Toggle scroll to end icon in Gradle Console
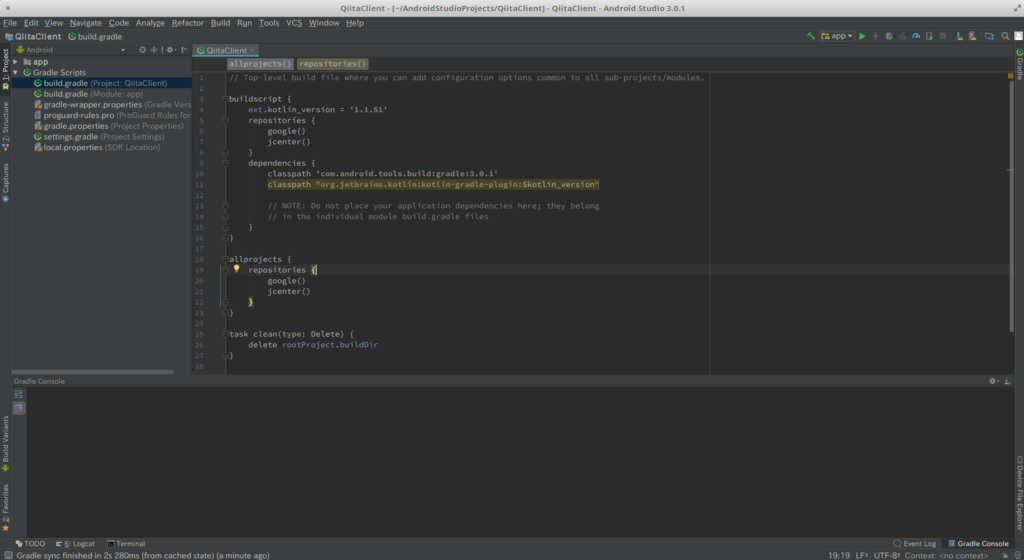The image size is (1024, 560). (x=19, y=408)
